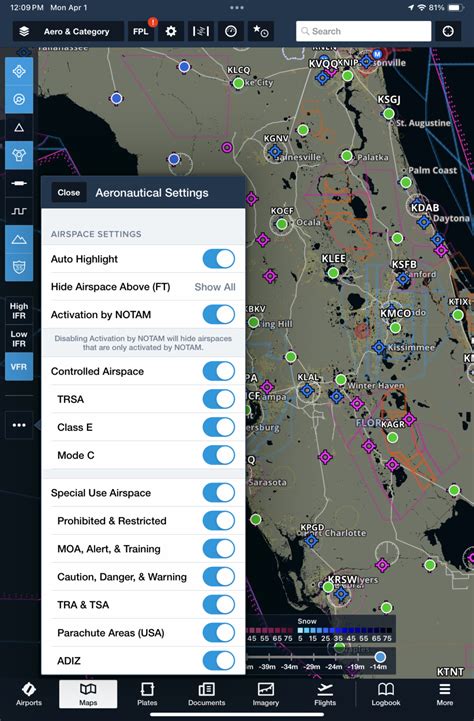Image resolution: width=474 pixels, height=721 pixels.
Task: Select KMCO airport symbol on map
Action: (x=395, y=328)
